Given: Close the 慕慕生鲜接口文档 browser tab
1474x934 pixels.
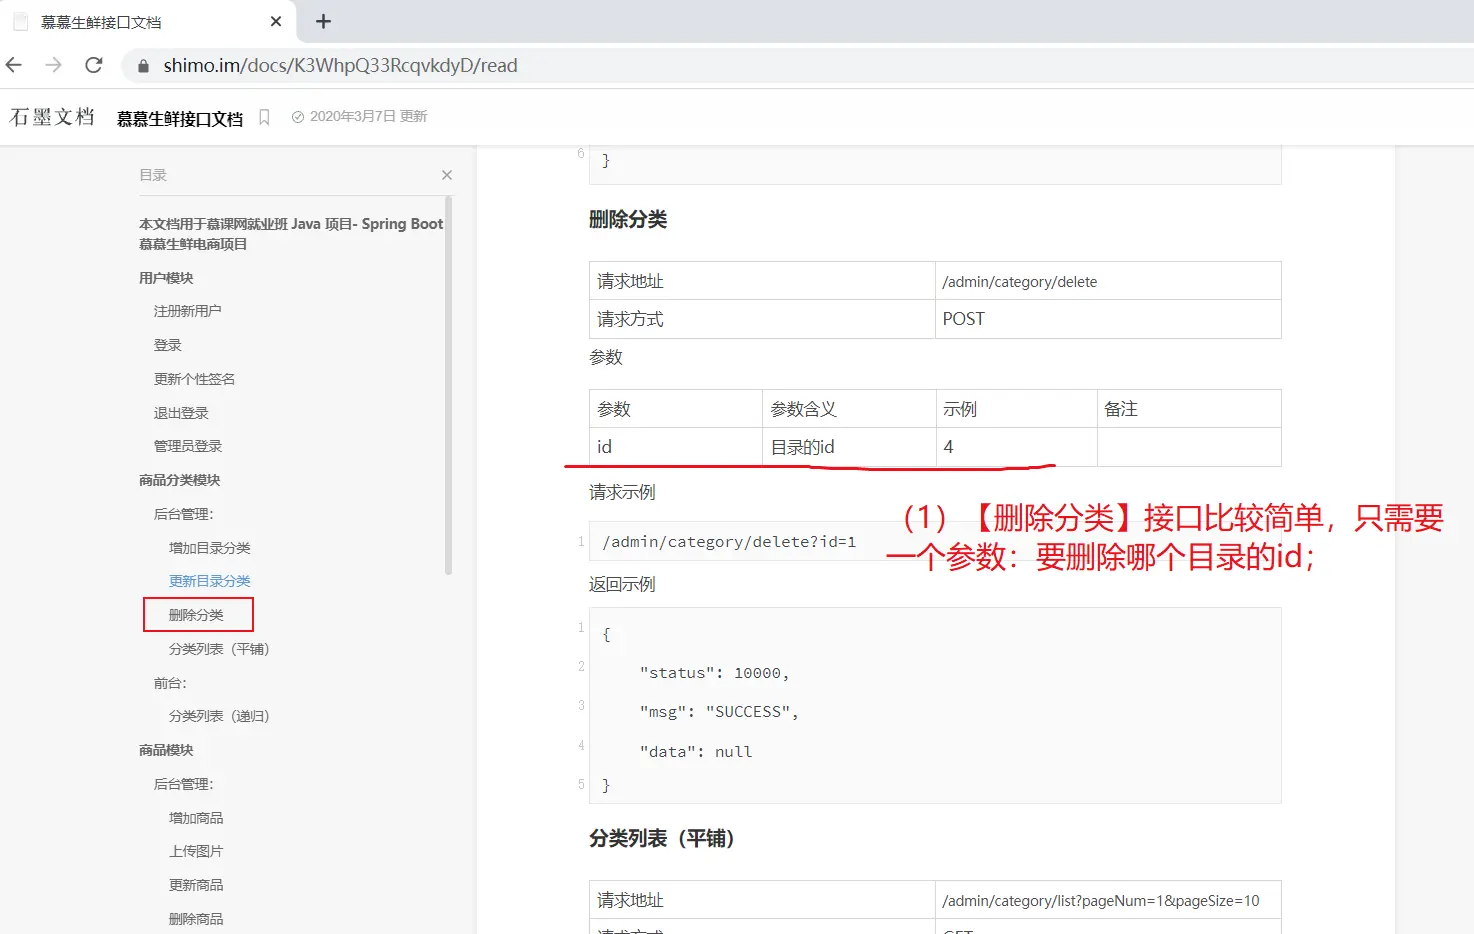Looking at the screenshot, I should pyautogui.click(x=276, y=21).
